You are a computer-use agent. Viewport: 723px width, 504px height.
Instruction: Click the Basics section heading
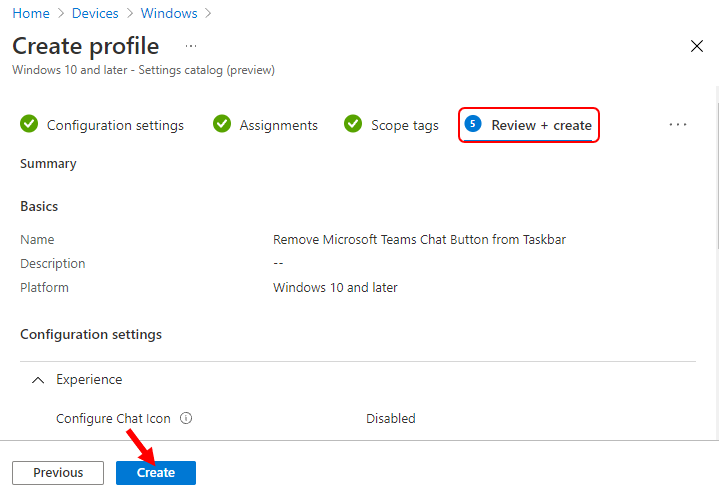tap(39, 206)
